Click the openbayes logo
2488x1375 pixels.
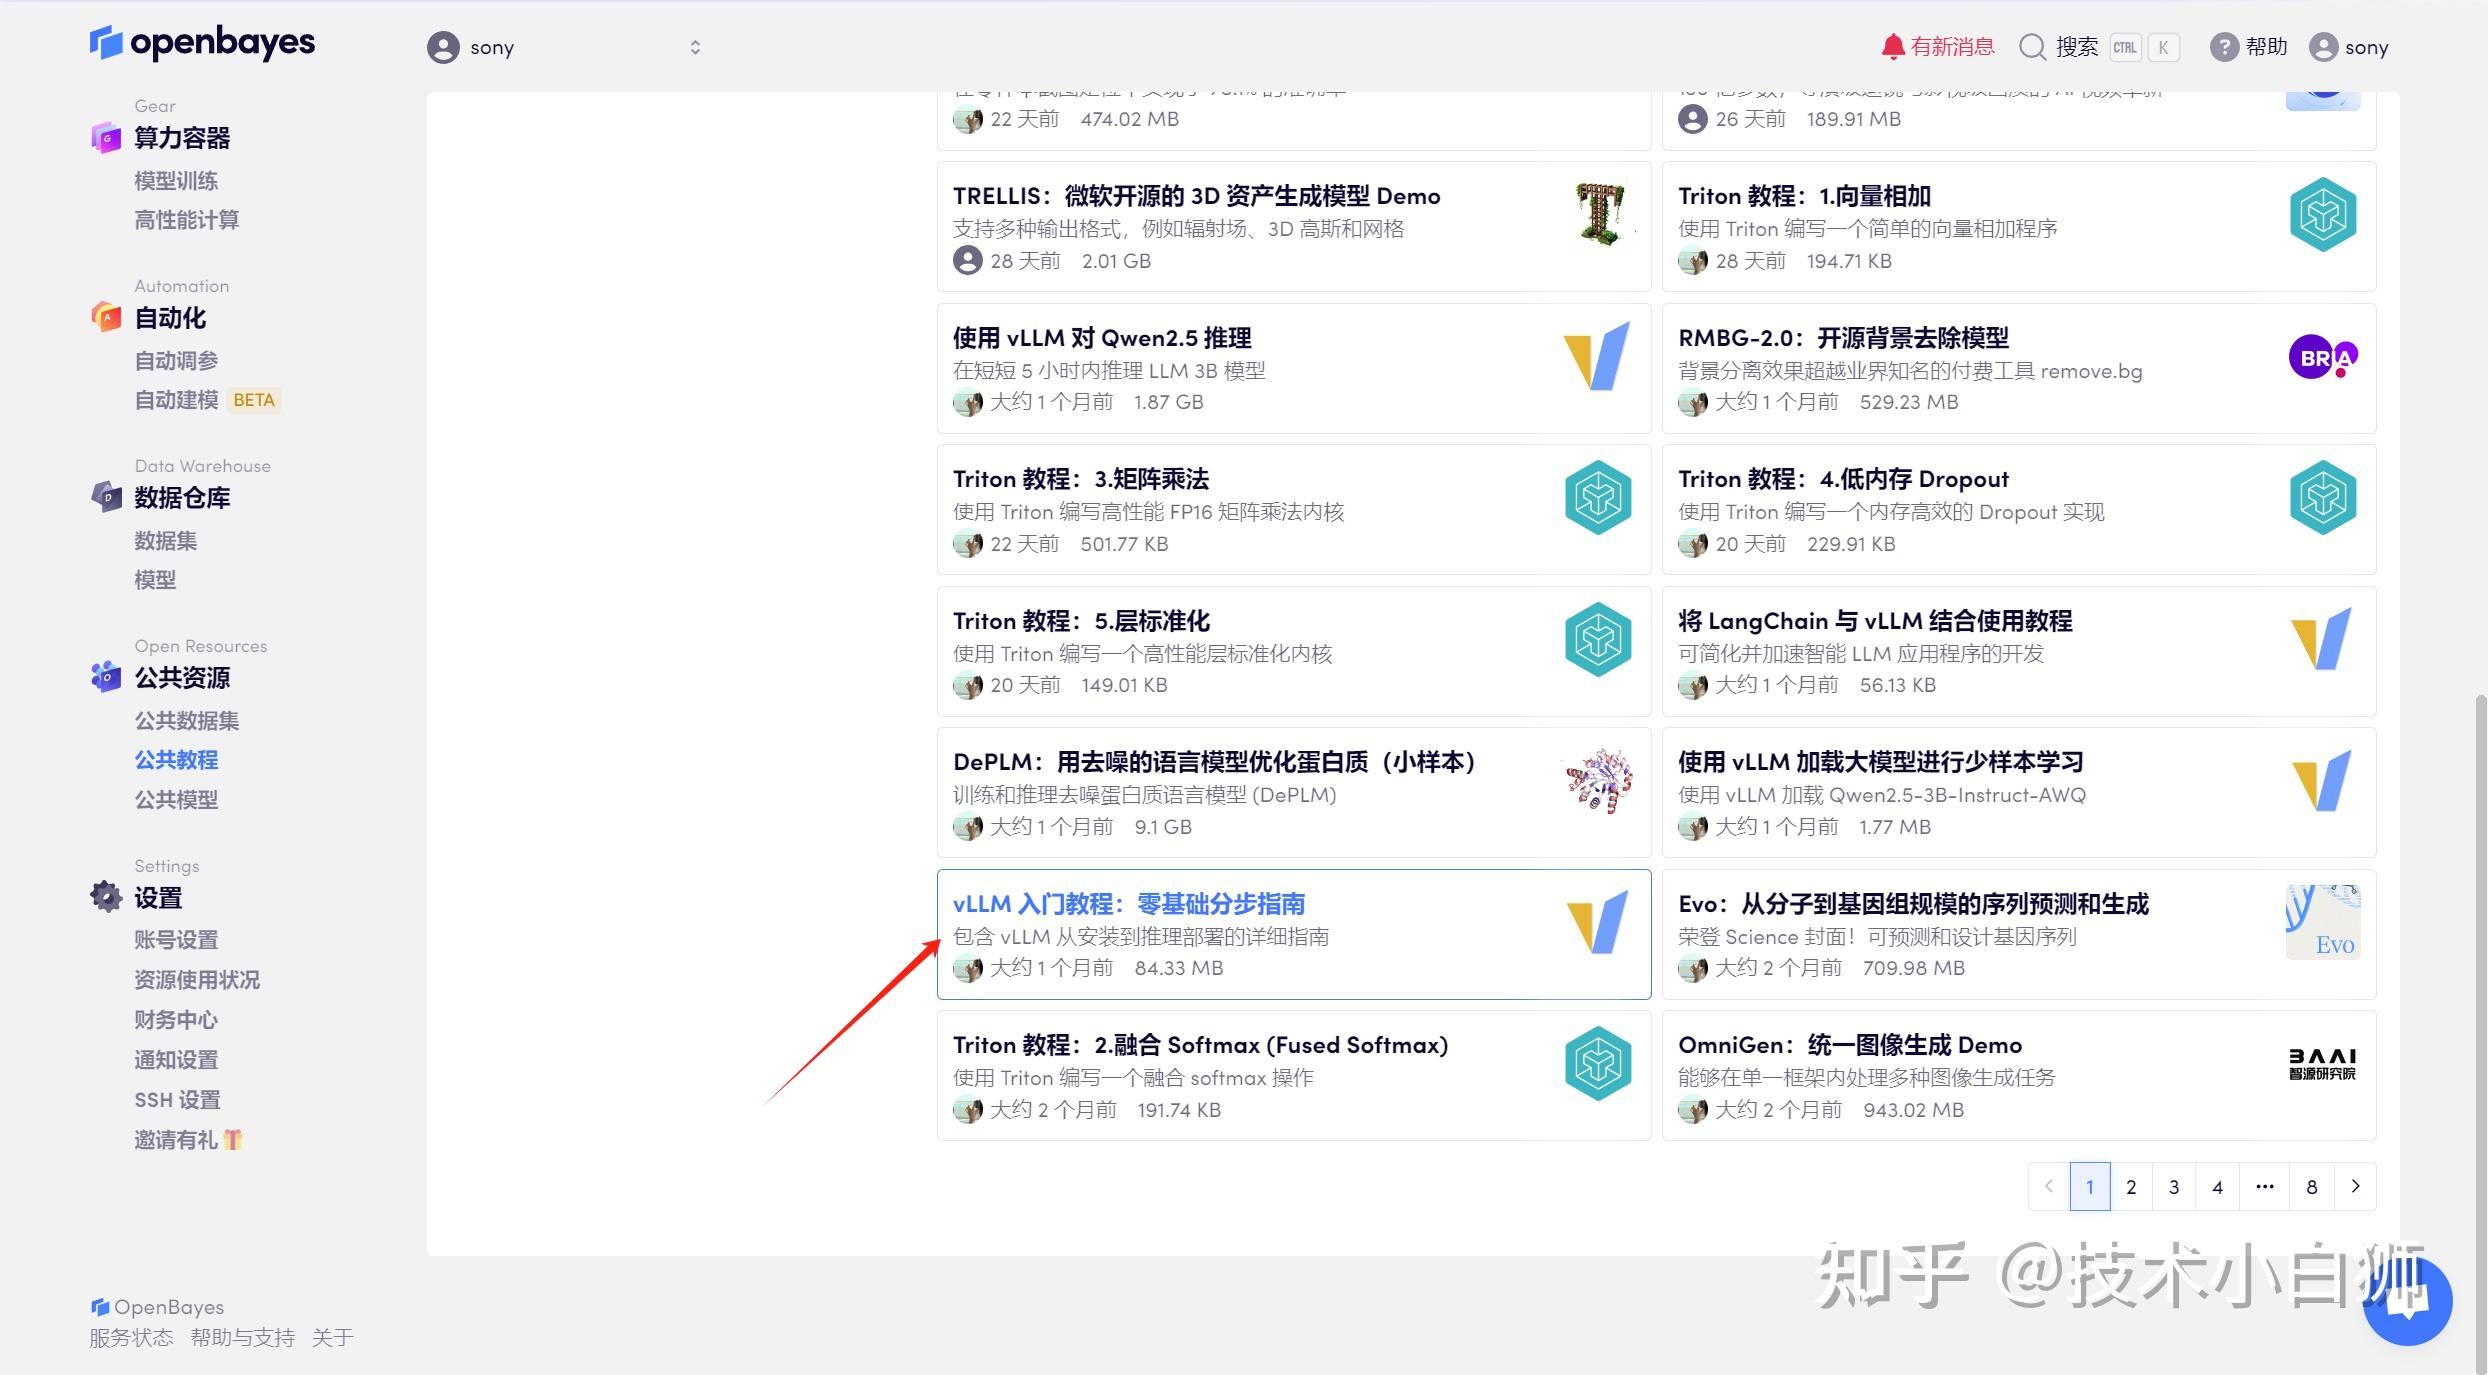click(x=202, y=43)
